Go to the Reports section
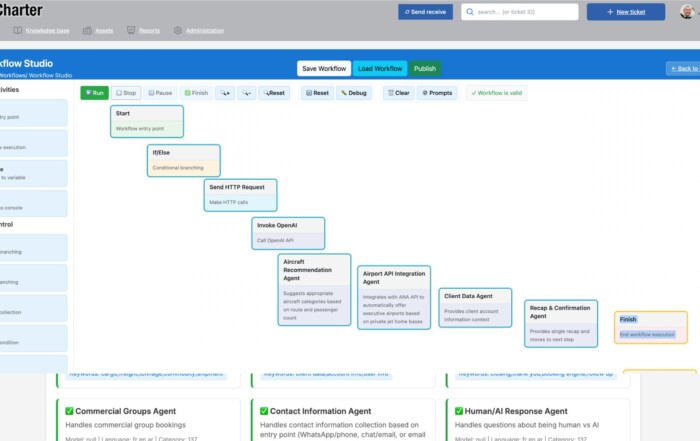Viewport: 700px width, 441px height. pyautogui.click(x=144, y=31)
